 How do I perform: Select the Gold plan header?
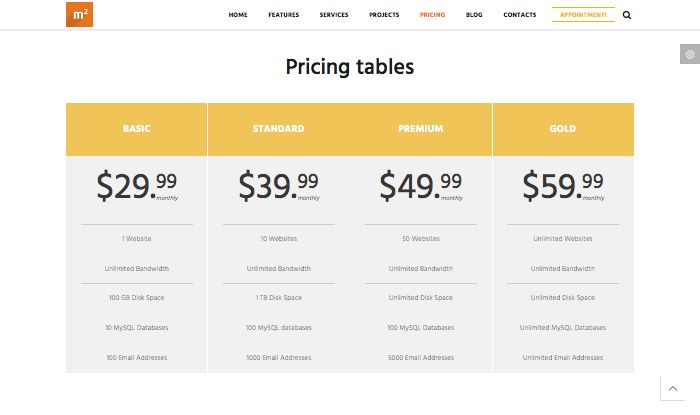coord(563,129)
